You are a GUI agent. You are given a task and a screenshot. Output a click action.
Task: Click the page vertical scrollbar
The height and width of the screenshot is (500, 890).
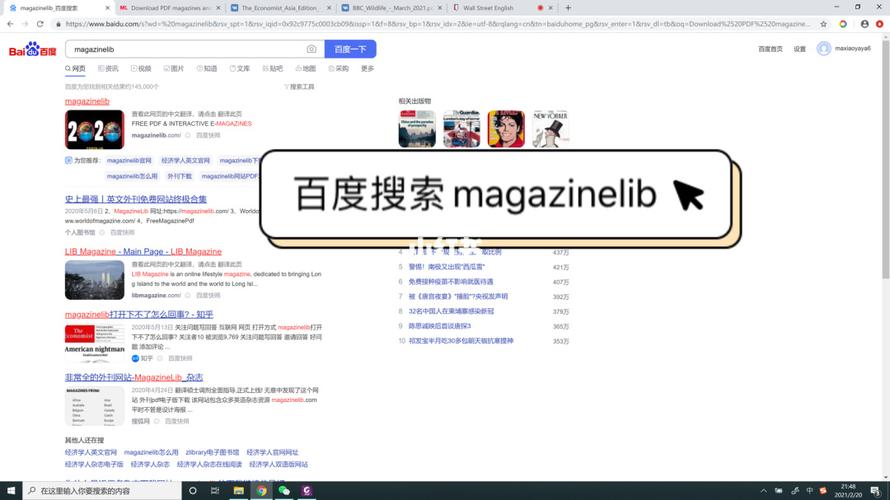pyautogui.click(x=885, y=159)
